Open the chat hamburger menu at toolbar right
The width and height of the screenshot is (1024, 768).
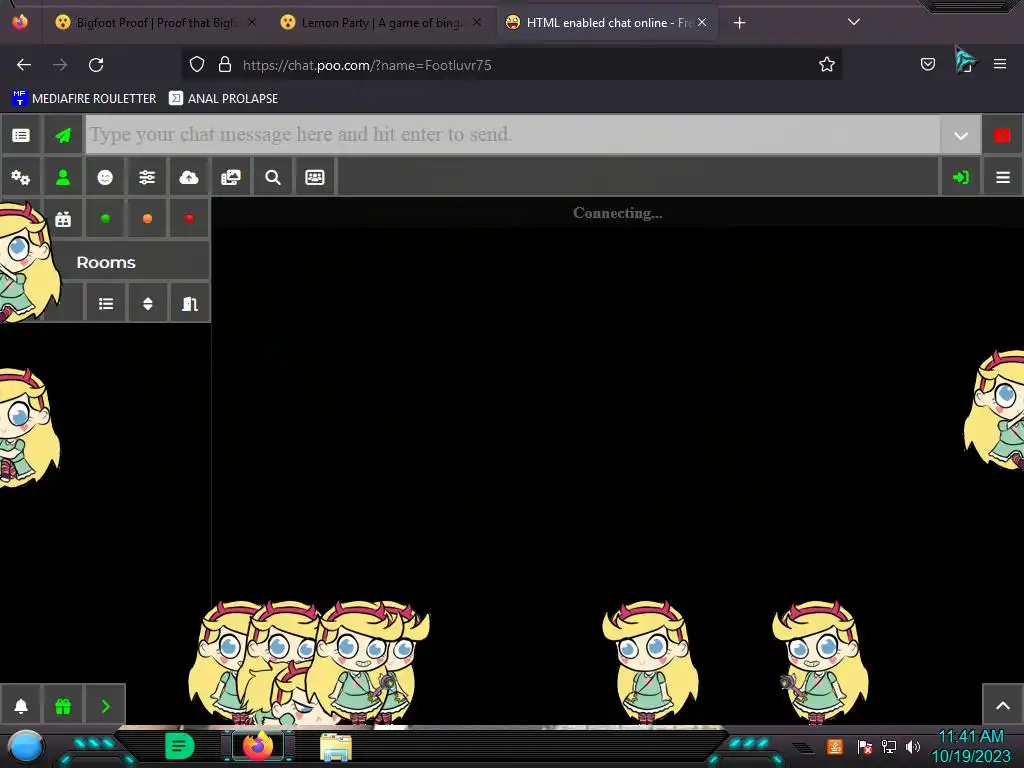pos(1003,177)
